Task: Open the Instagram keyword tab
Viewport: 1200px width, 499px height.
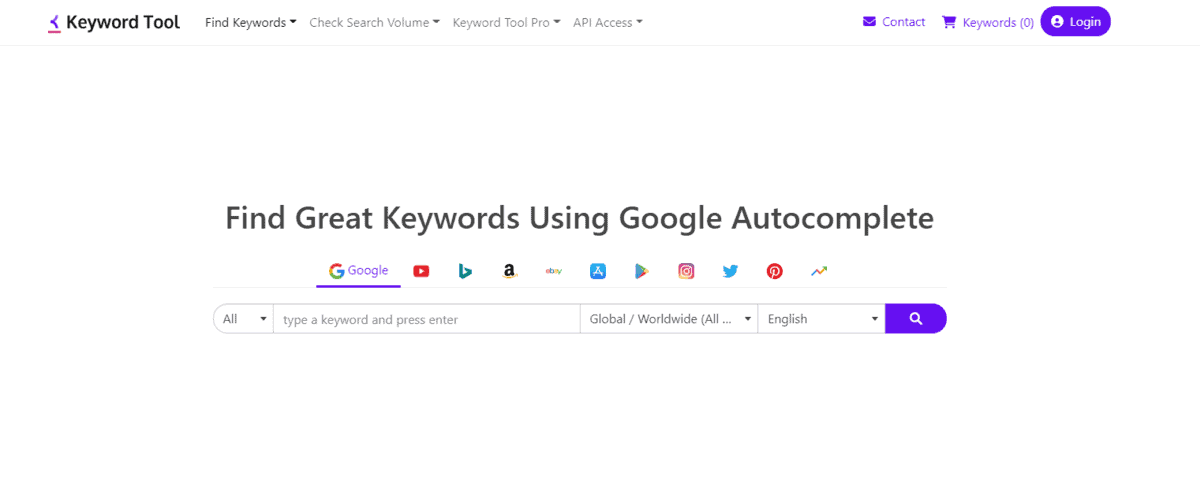Action: pyautogui.click(x=686, y=271)
